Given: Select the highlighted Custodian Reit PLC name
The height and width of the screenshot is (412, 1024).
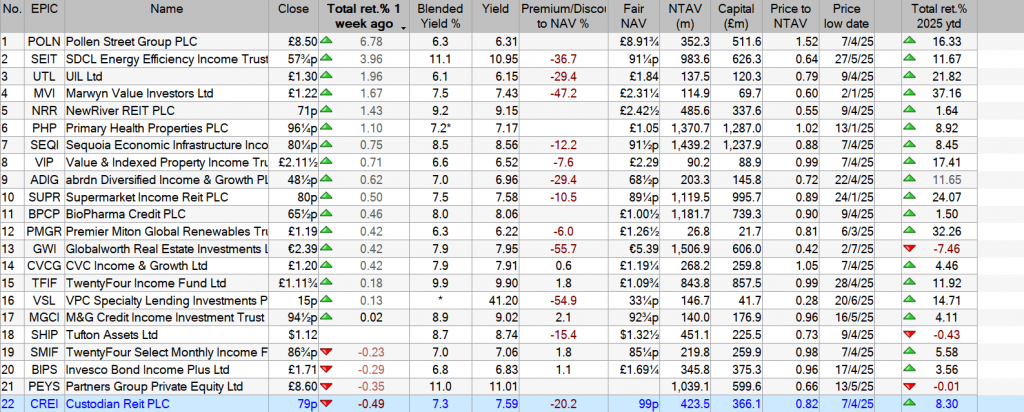Looking at the screenshot, I should tap(118, 404).
